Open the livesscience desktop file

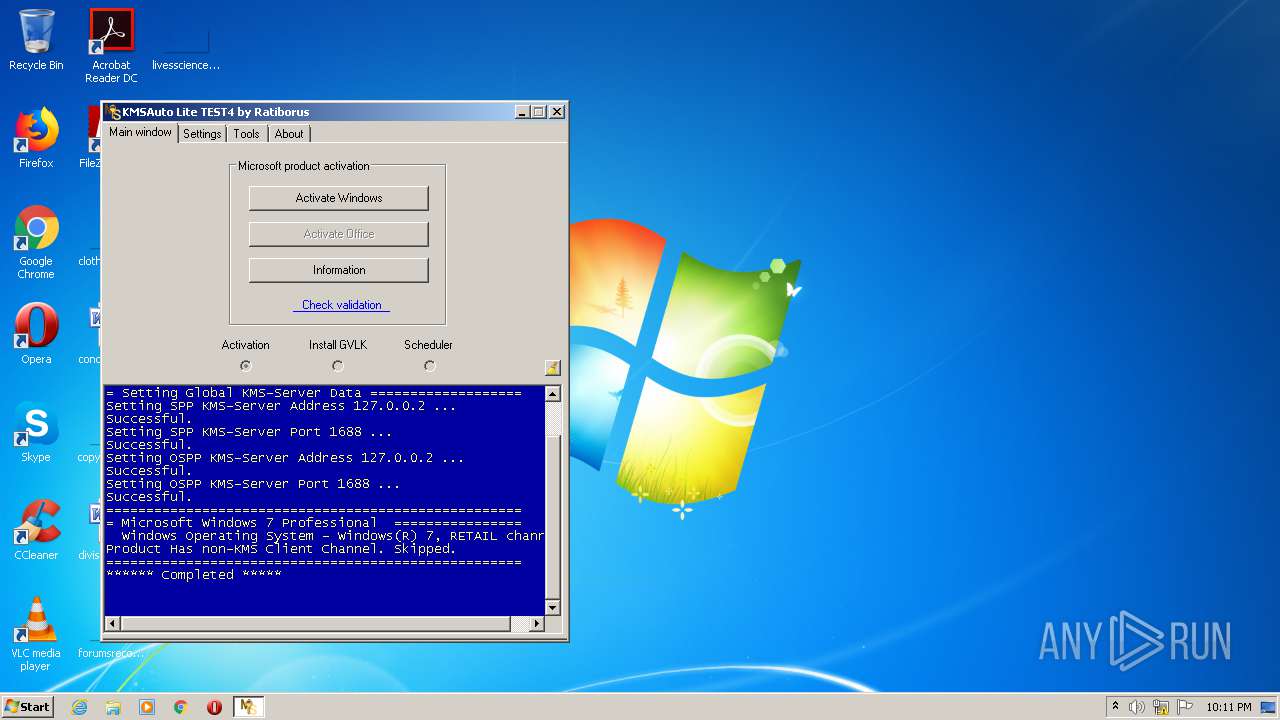[x=186, y=46]
